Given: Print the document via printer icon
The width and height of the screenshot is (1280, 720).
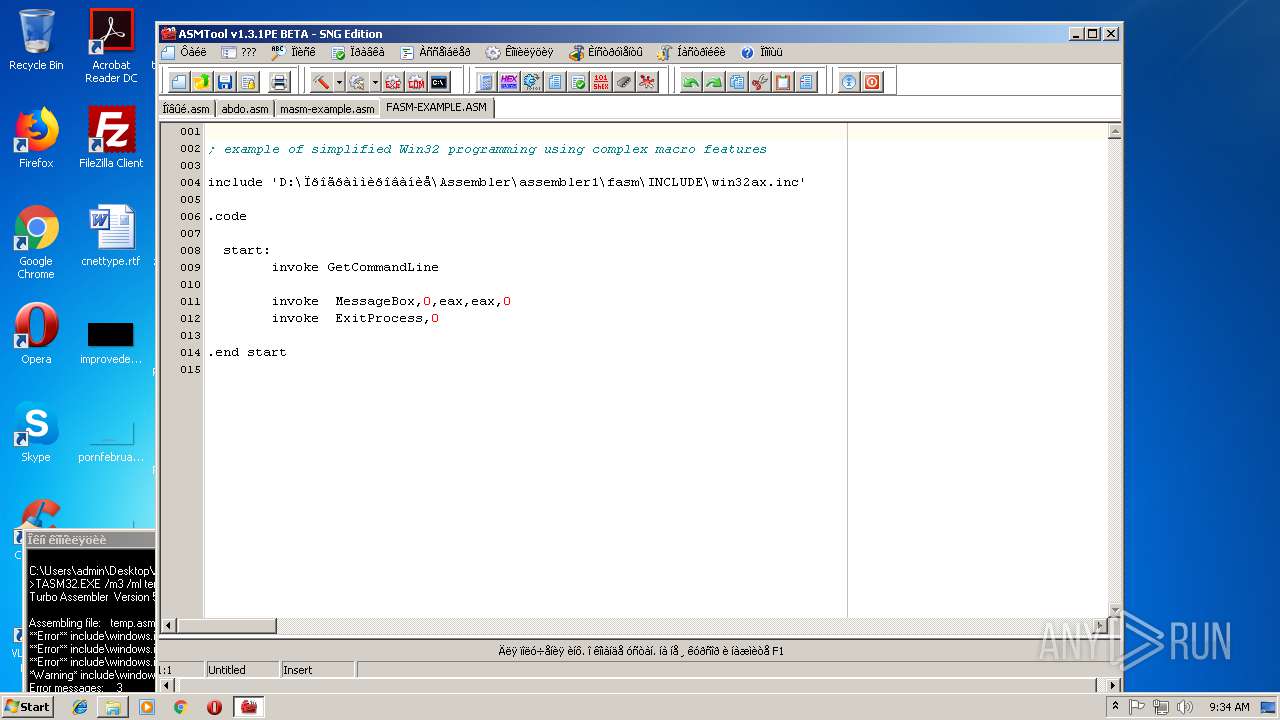Looking at the screenshot, I should coord(279,82).
